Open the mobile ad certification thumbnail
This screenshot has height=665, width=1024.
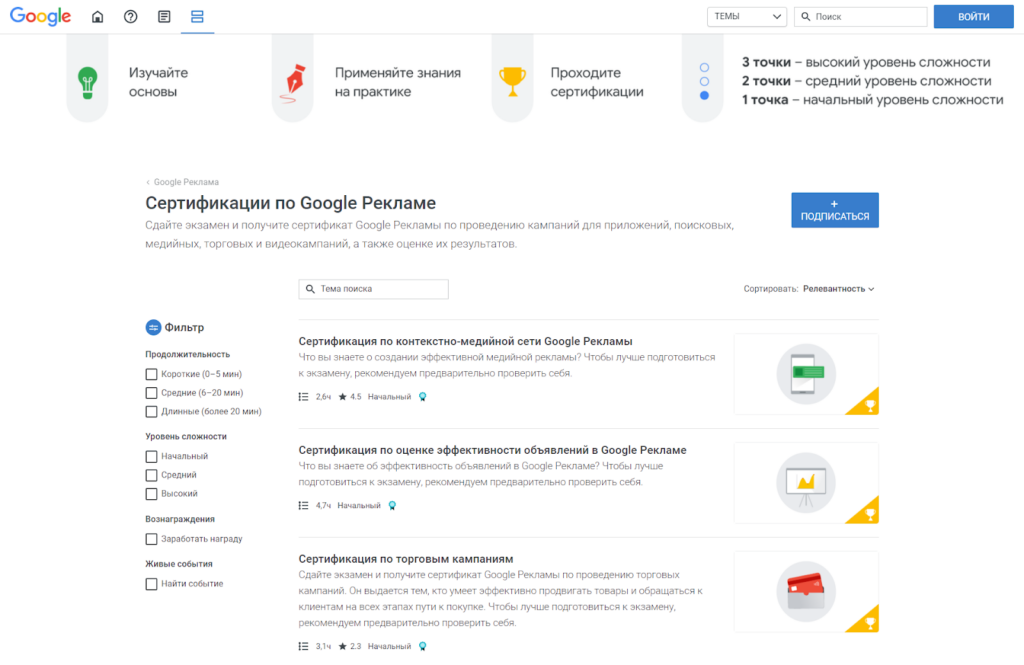[x=806, y=374]
